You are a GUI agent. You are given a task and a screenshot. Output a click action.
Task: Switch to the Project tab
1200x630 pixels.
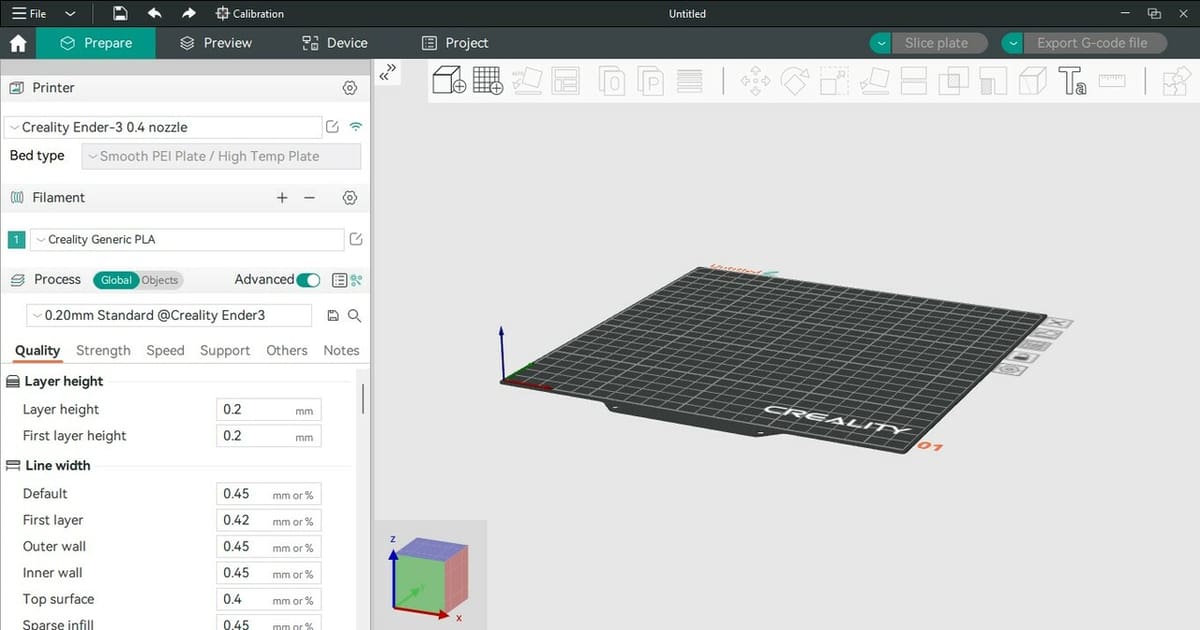(x=455, y=43)
